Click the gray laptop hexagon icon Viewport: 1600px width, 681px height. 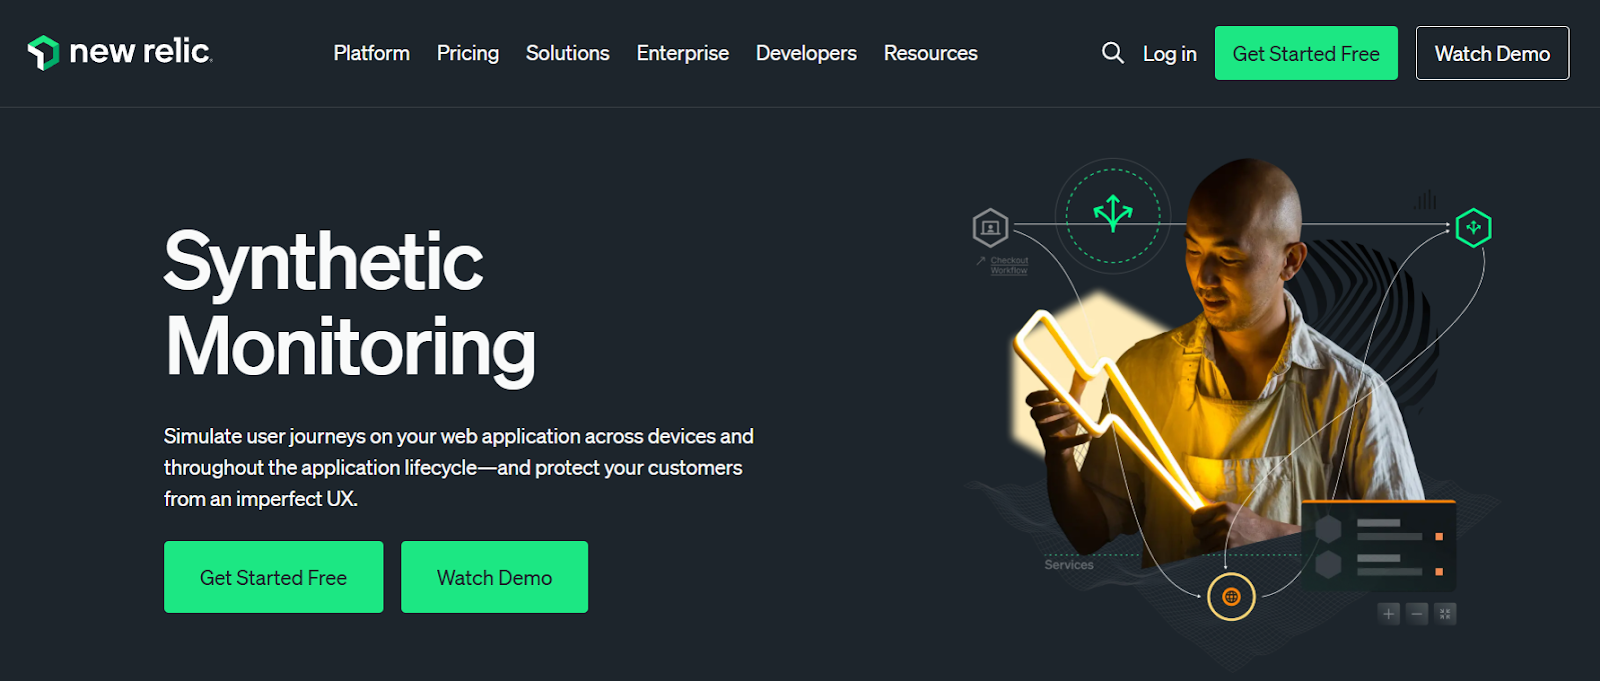click(990, 228)
